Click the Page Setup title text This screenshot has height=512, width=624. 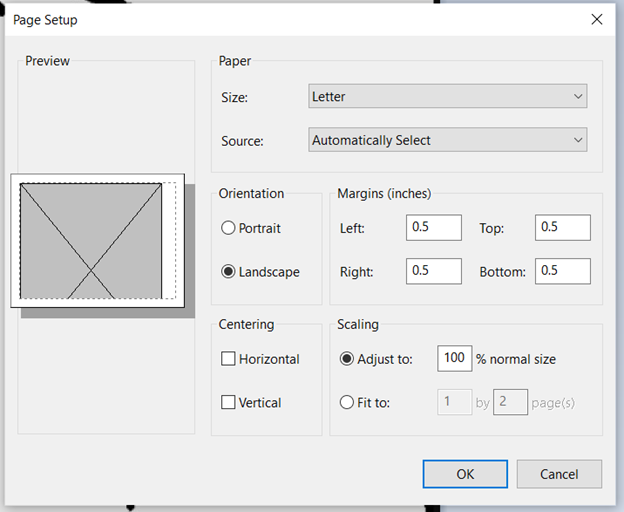(45, 20)
